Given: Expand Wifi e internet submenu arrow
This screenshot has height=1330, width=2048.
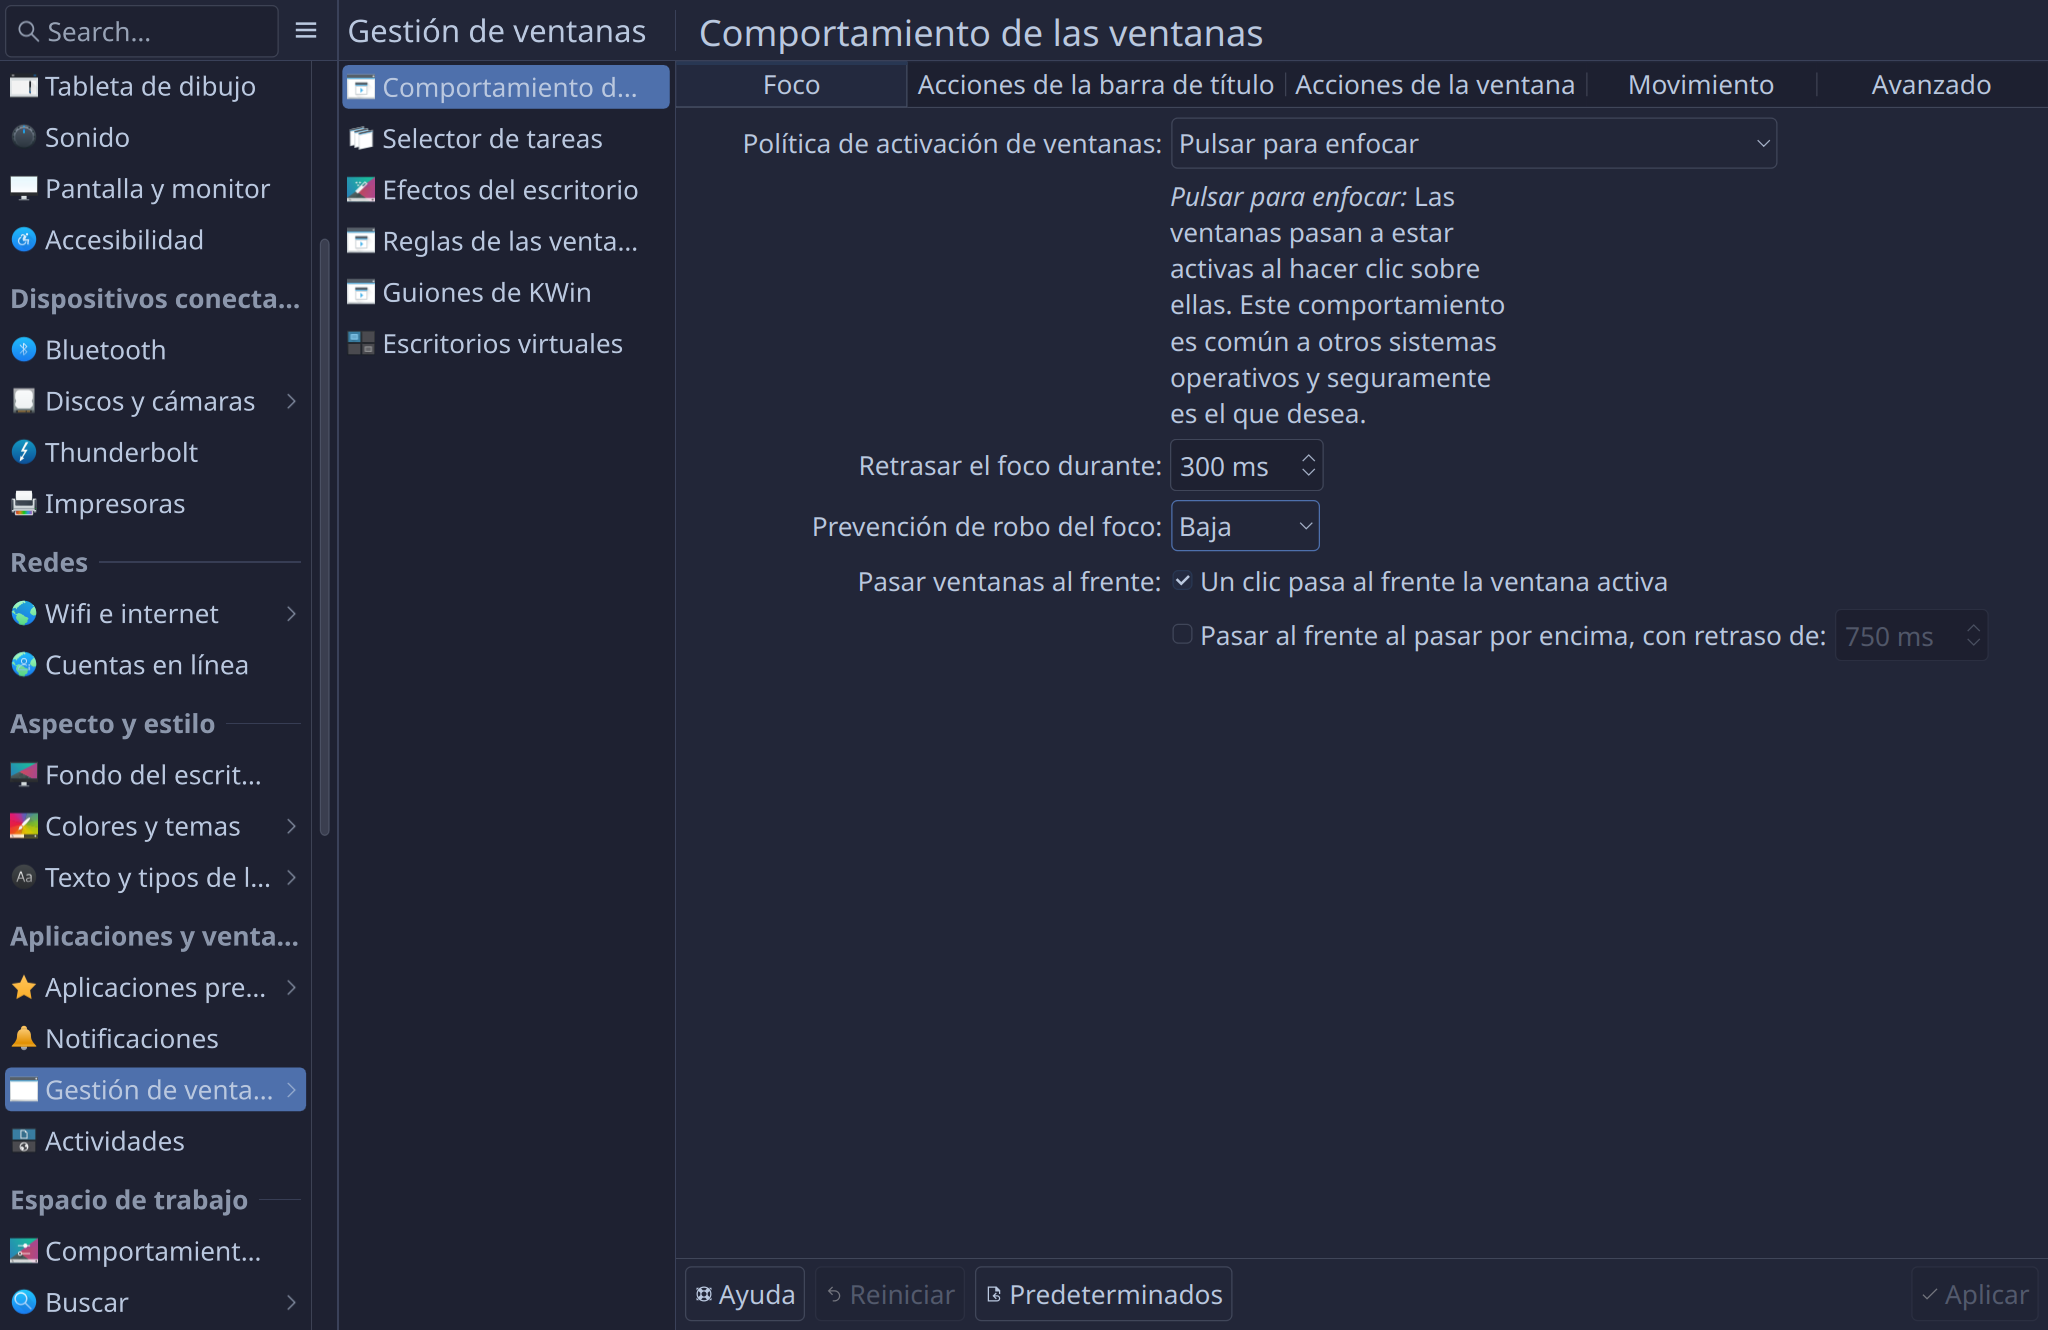Looking at the screenshot, I should tap(291, 613).
